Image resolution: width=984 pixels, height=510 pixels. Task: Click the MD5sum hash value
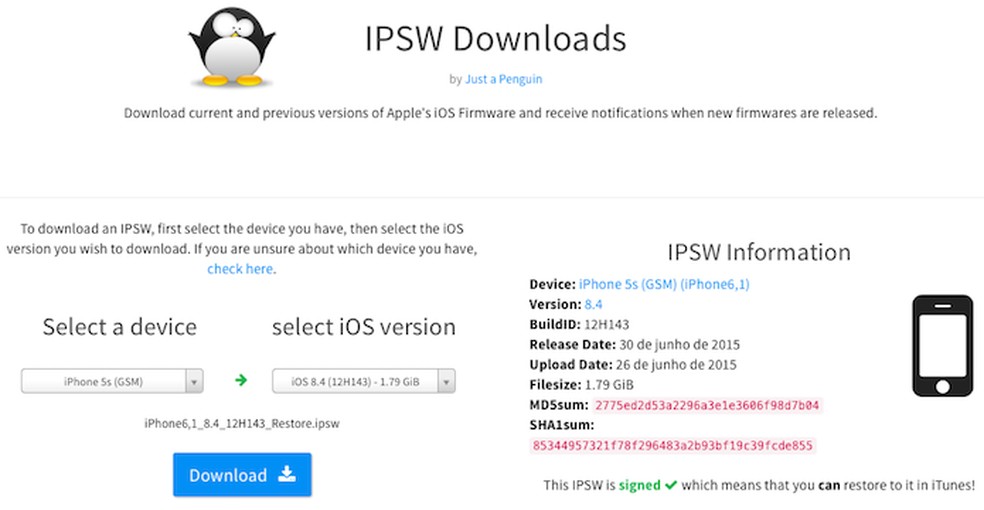point(707,405)
